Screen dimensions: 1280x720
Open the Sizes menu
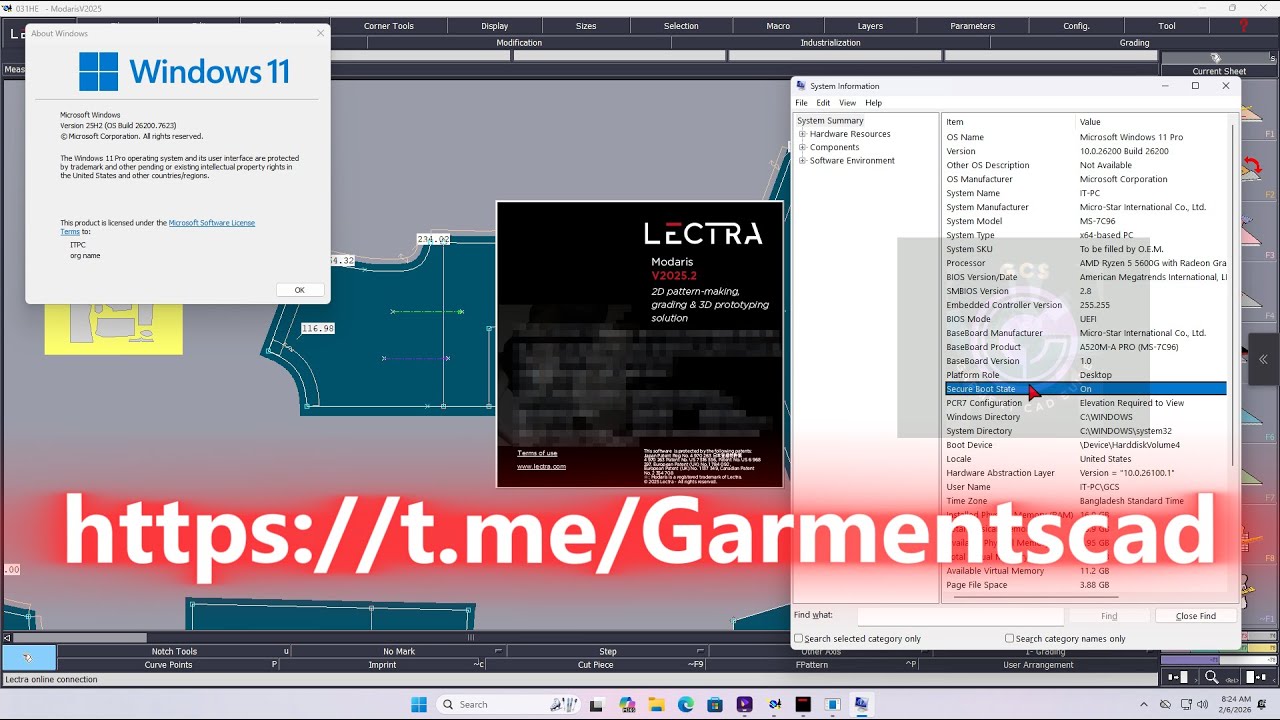click(586, 26)
